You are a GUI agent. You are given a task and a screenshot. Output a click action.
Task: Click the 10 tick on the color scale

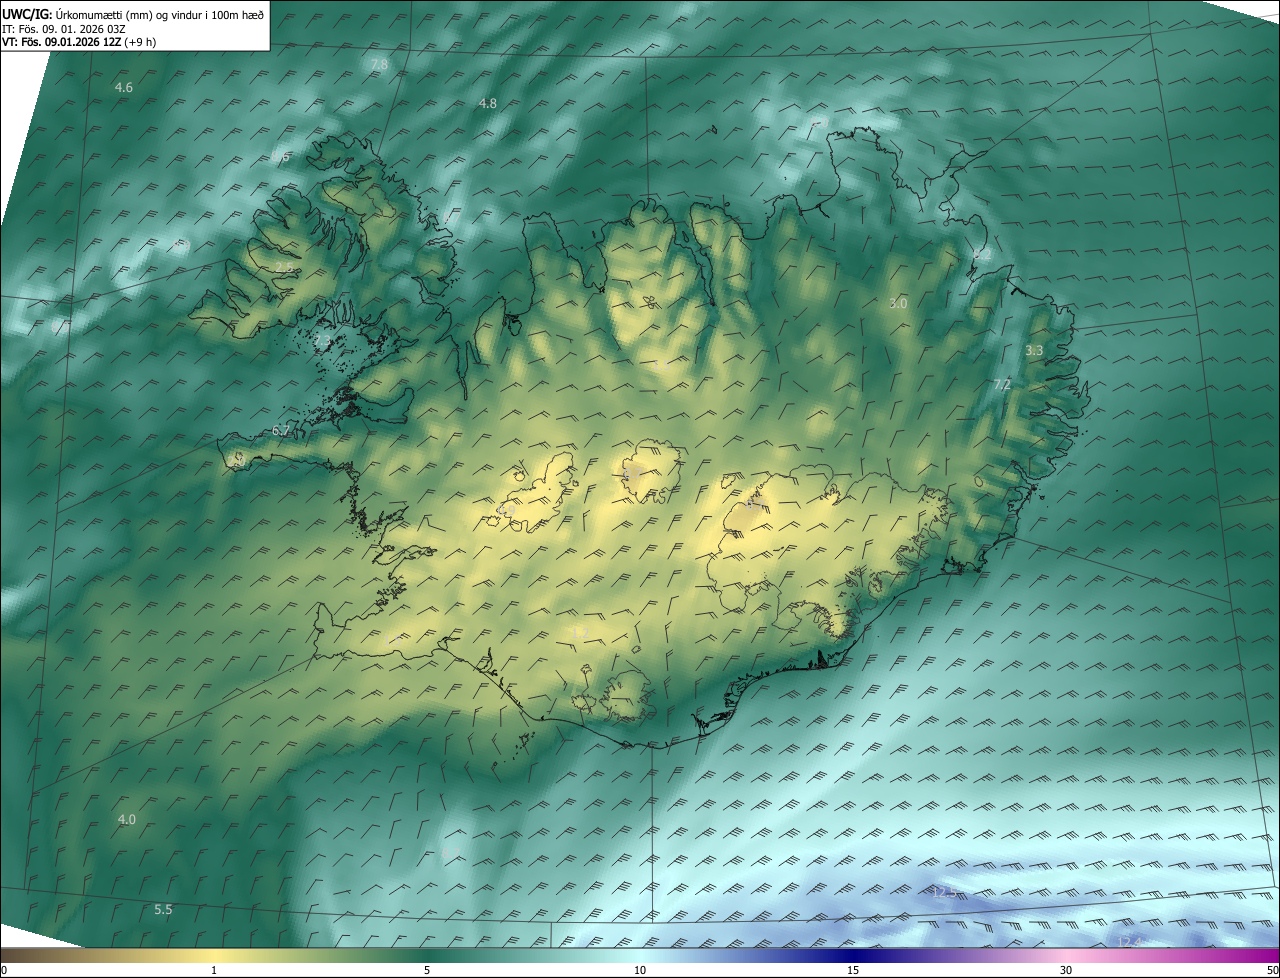pyautogui.click(x=640, y=970)
